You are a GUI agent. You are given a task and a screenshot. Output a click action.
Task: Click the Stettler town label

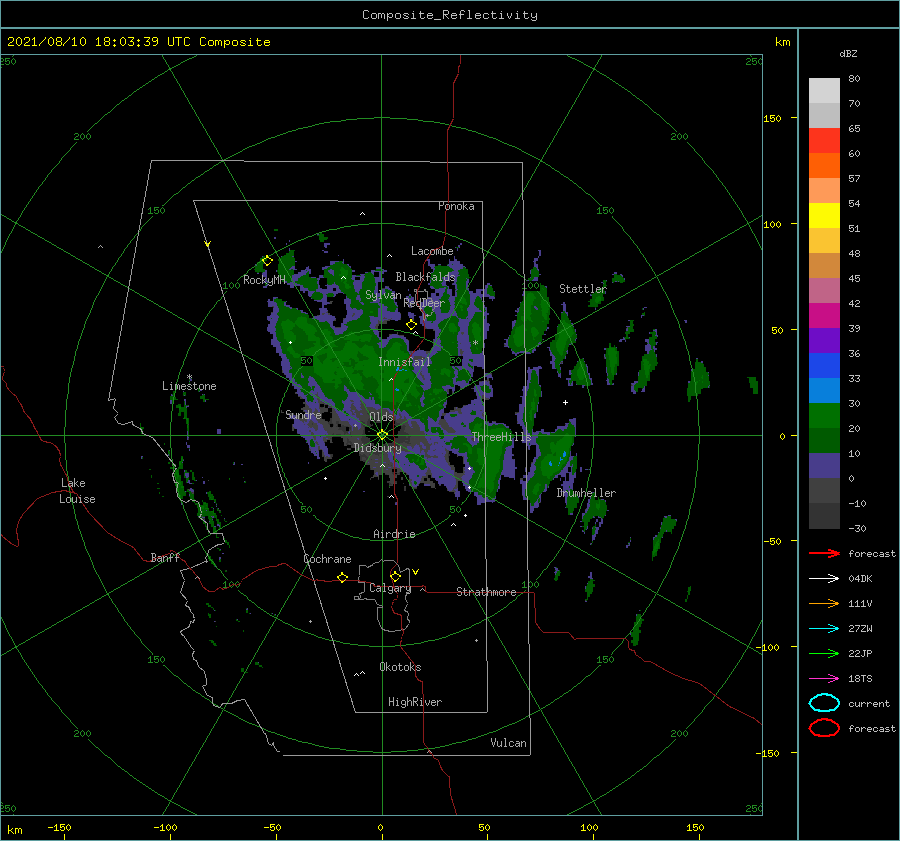583,289
